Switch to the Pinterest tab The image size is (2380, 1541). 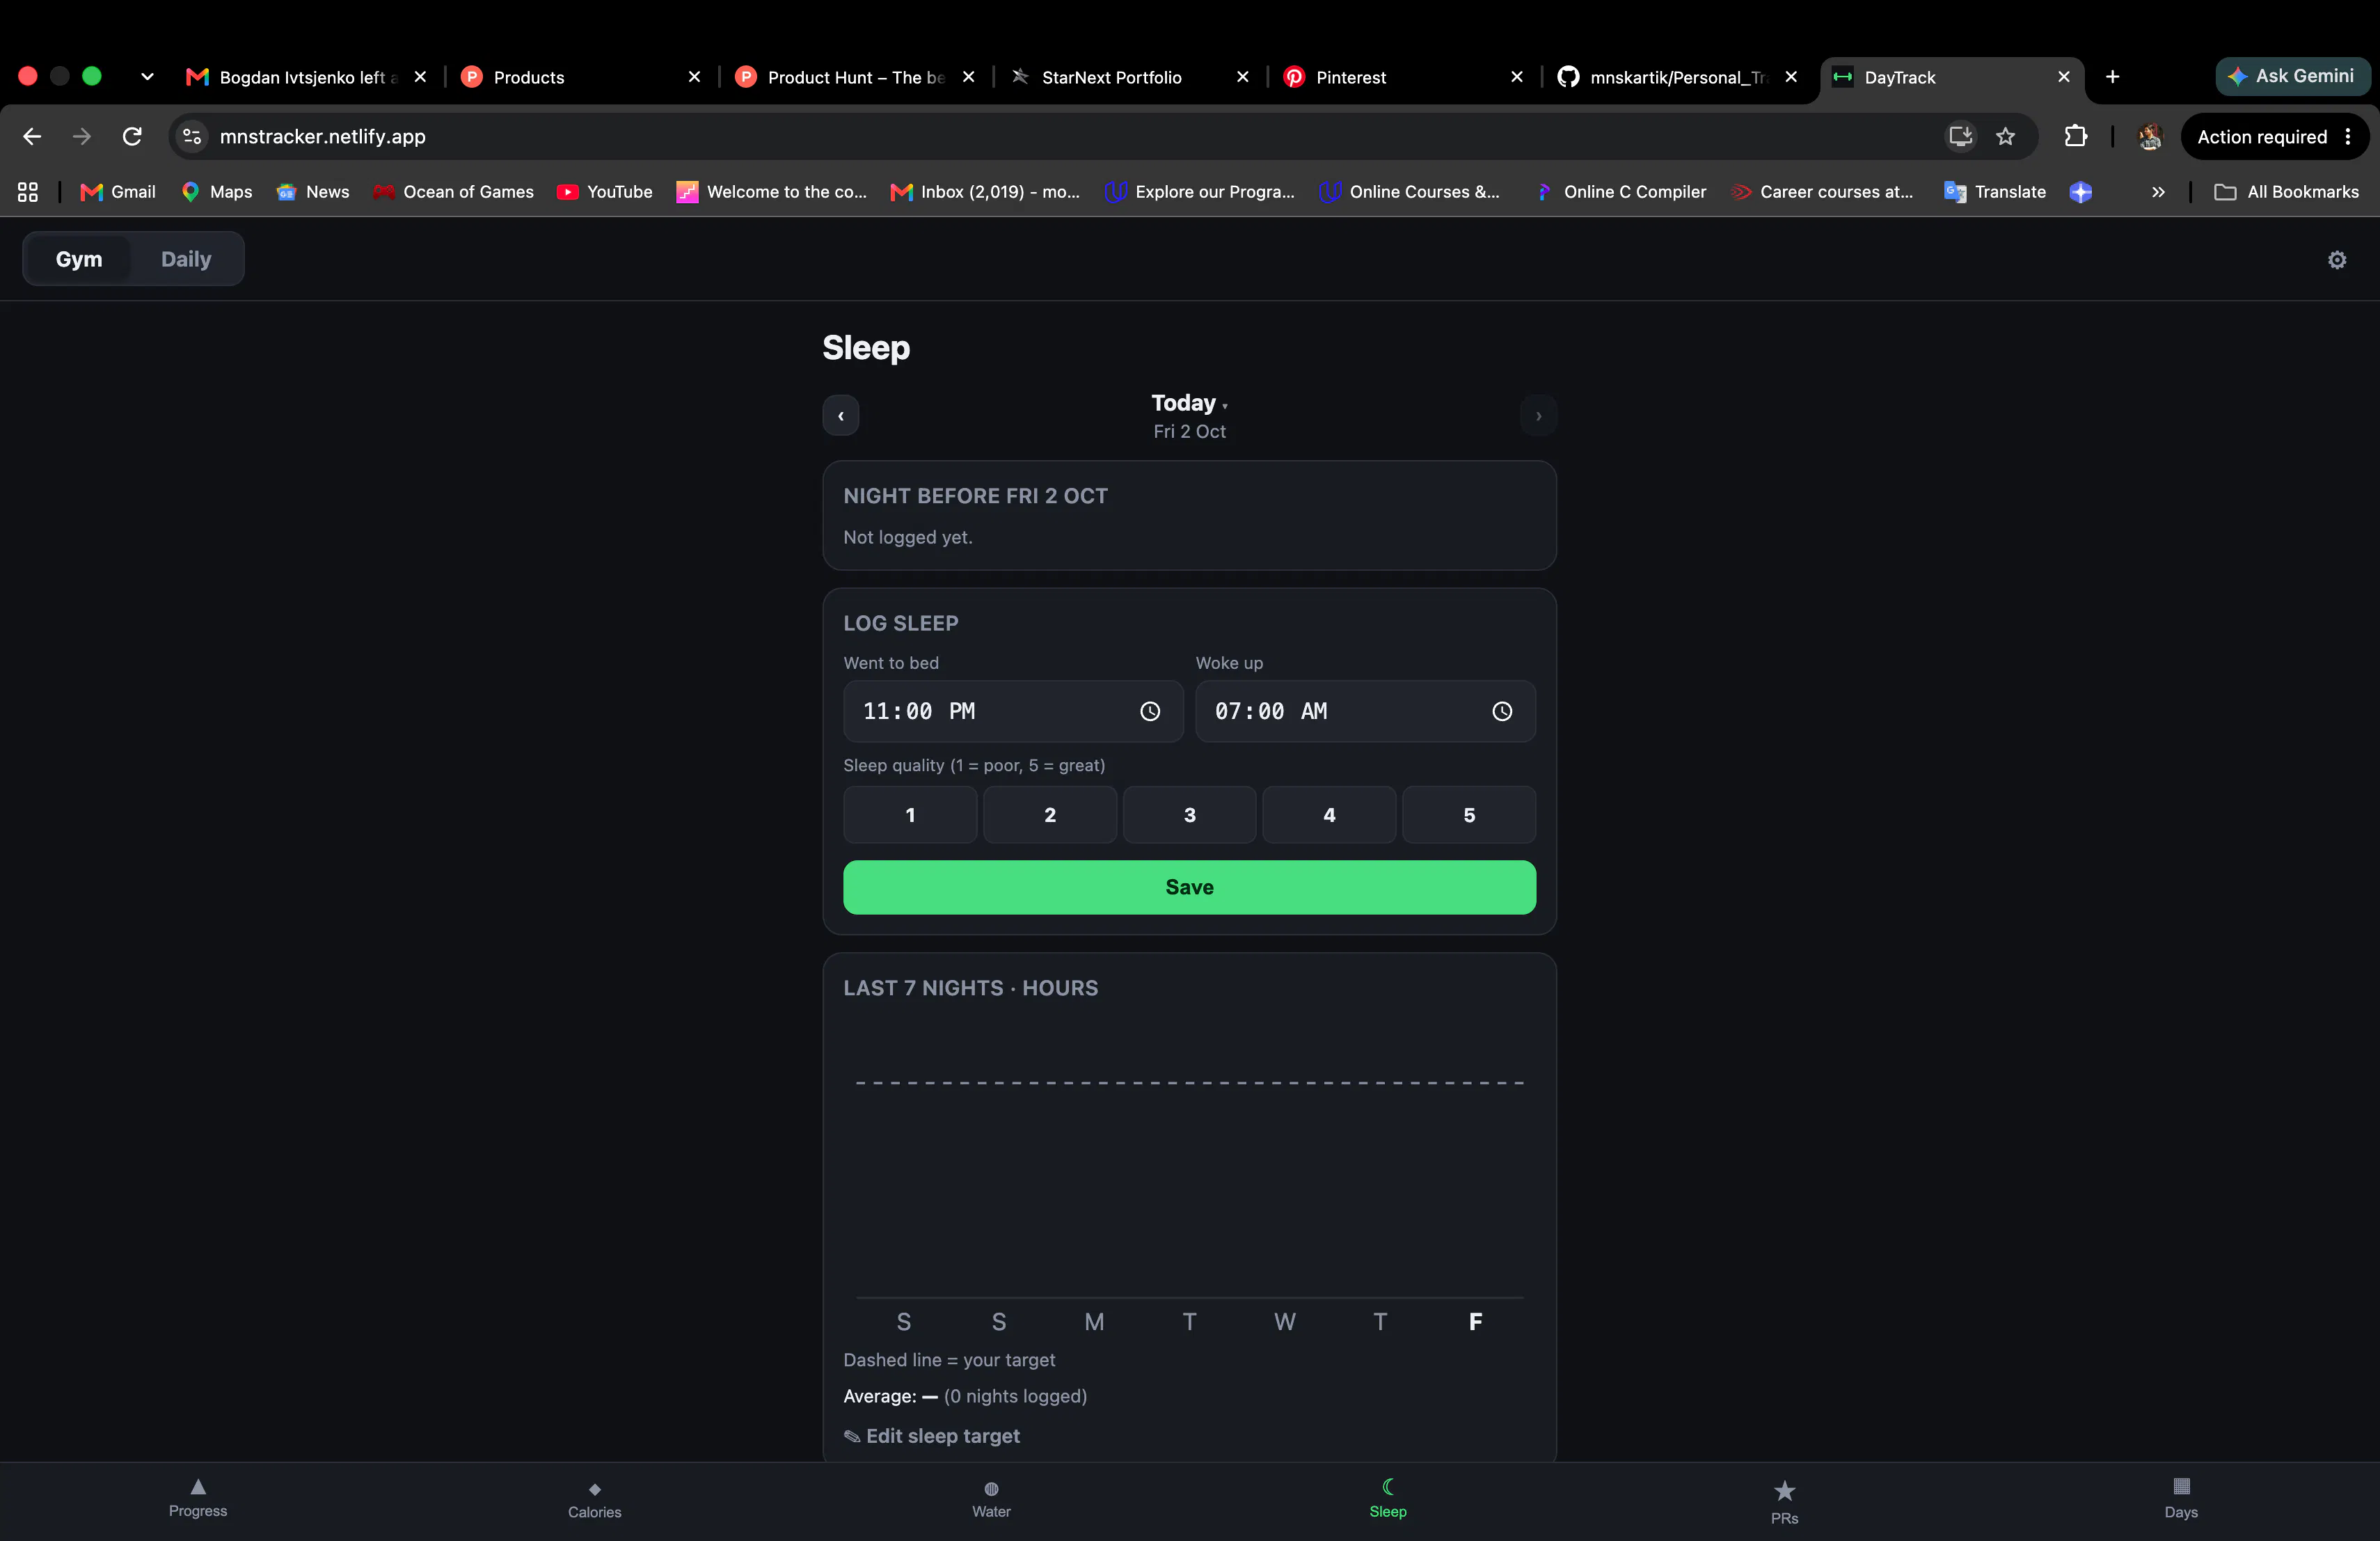coord(1404,77)
